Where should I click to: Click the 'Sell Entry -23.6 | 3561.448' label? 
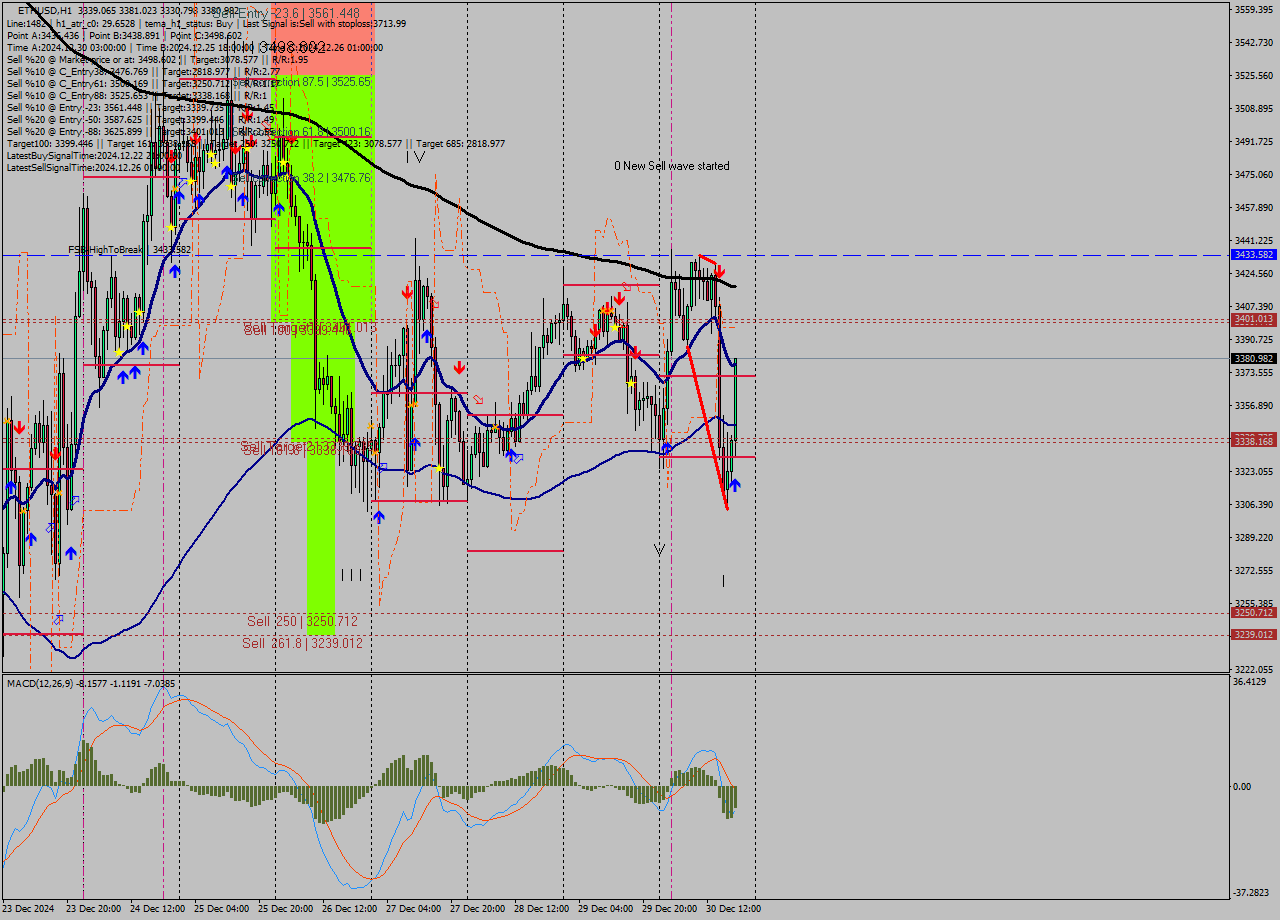click(286, 13)
